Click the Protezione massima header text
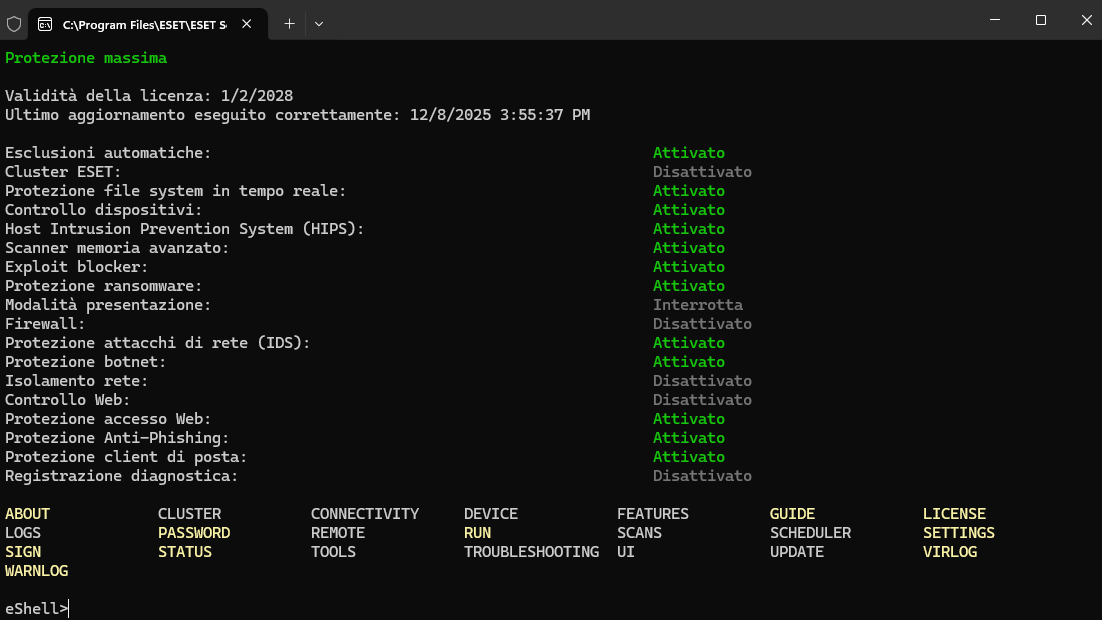The height and width of the screenshot is (620, 1102). (x=86, y=58)
